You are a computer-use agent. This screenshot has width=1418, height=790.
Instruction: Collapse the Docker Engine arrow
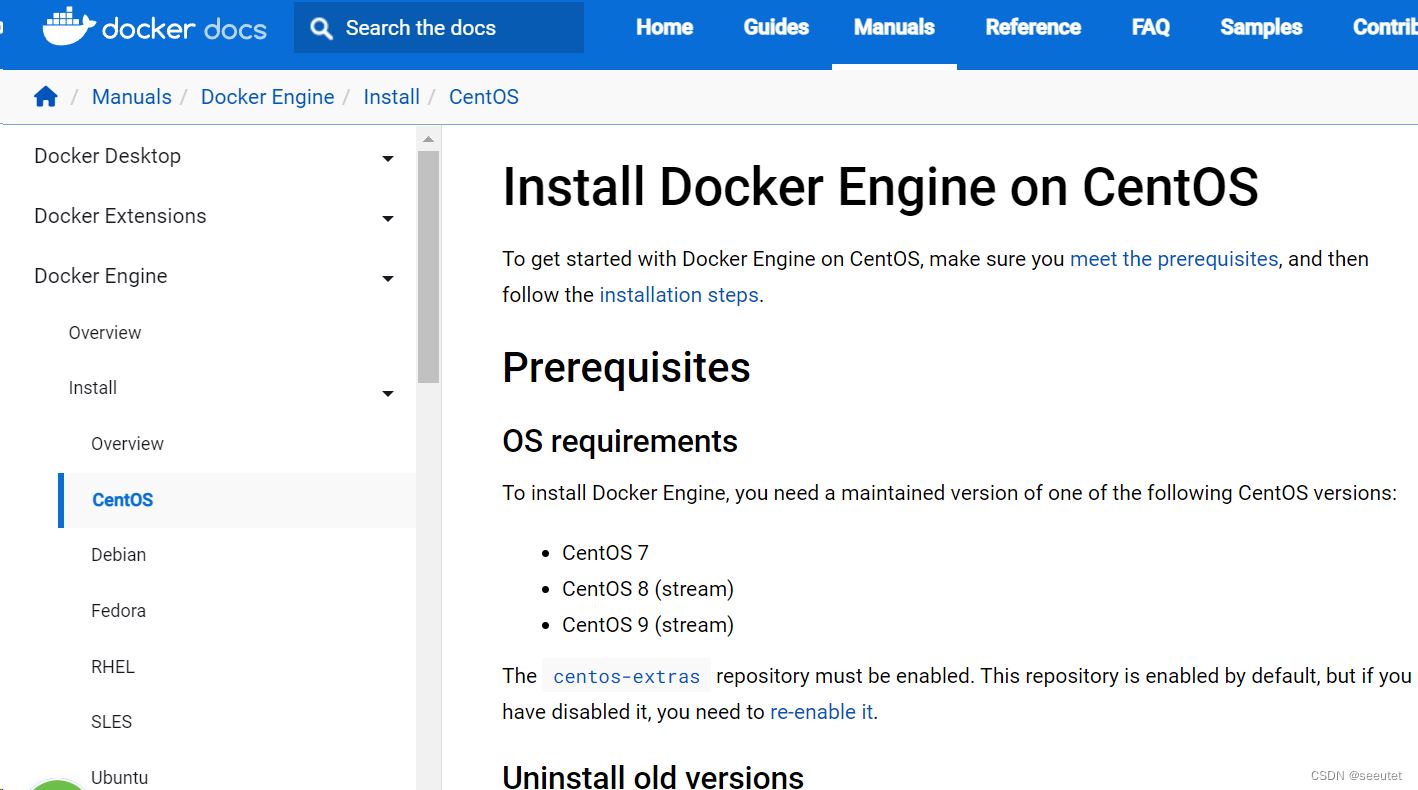(x=388, y=278)
